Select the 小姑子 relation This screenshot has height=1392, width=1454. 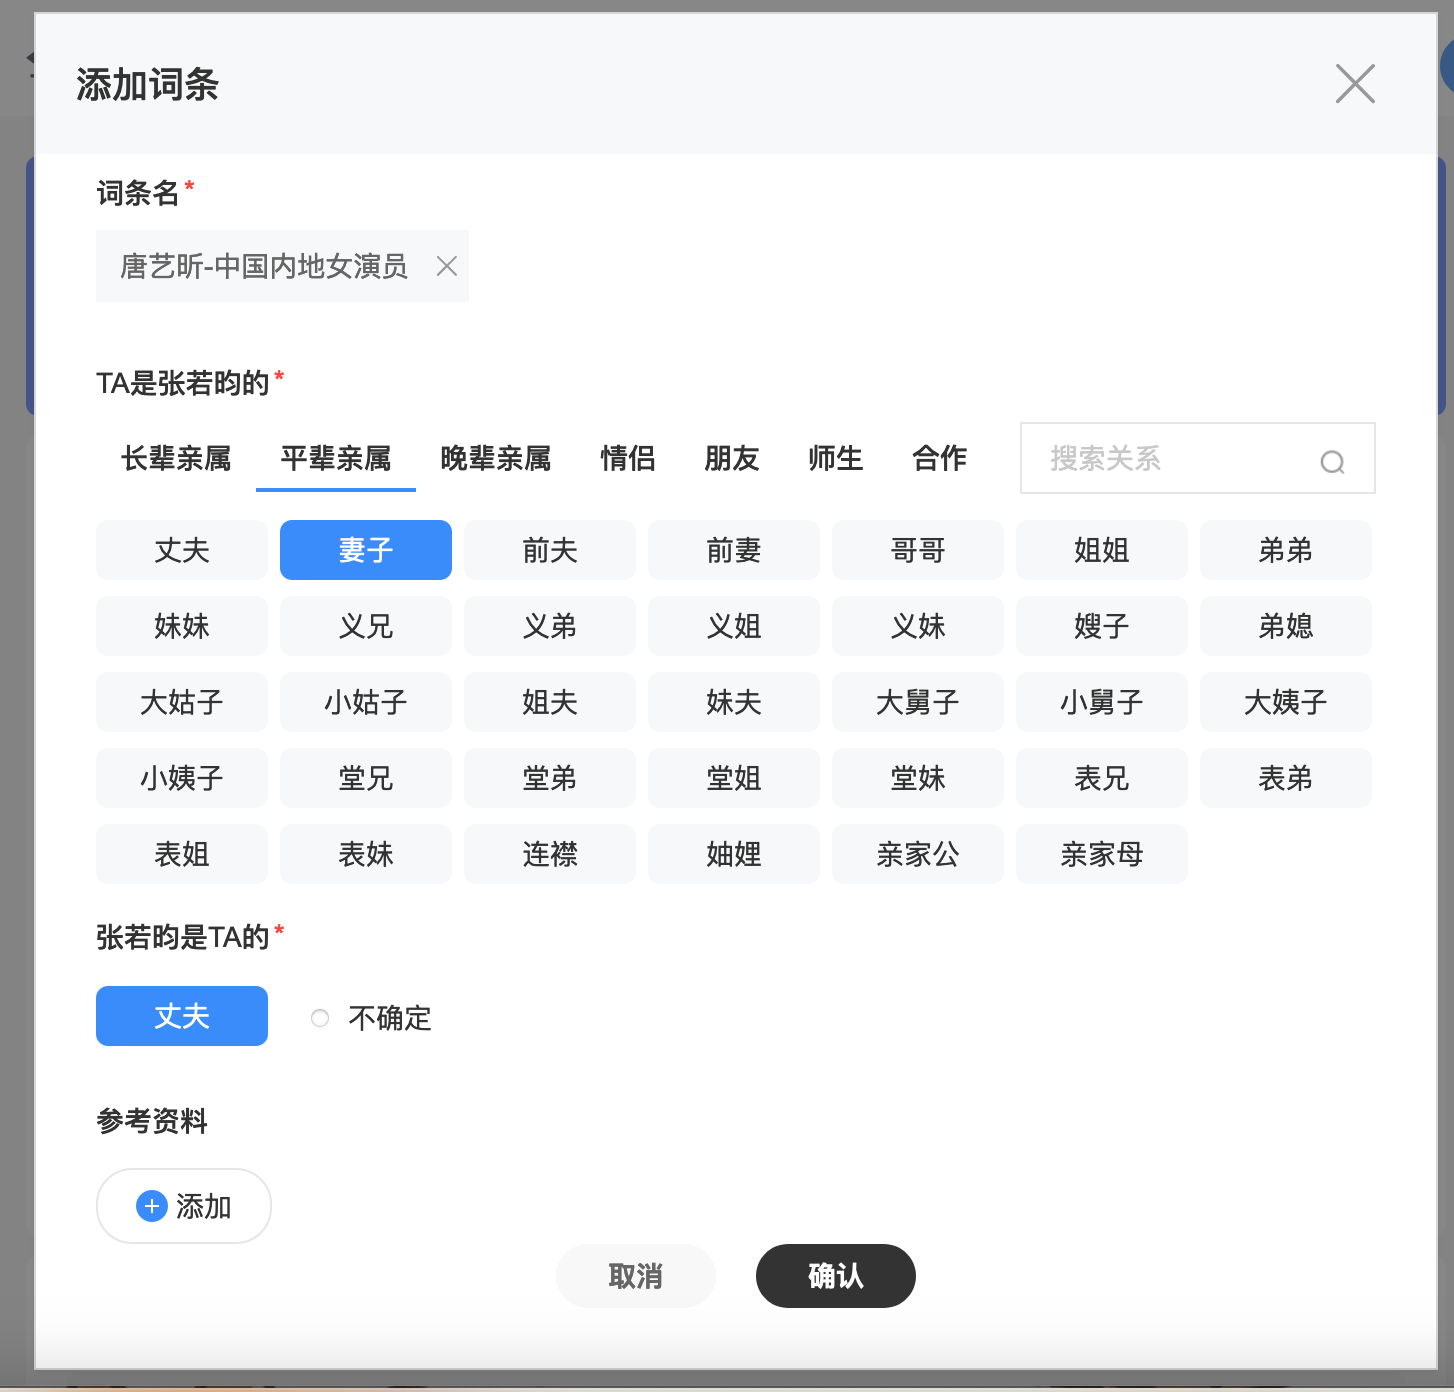point(366,702)
